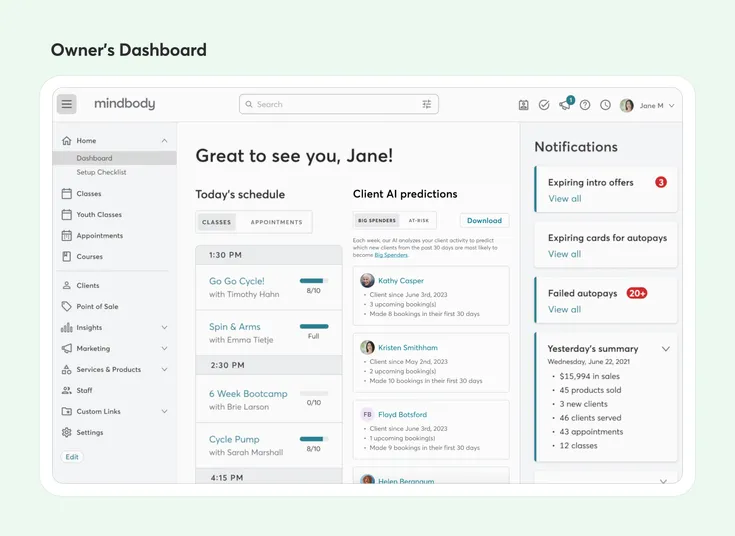Viewport: 735px width, 536px height.
Task: Open Setup Checklist in the sidebar
Action: (101, 172)
